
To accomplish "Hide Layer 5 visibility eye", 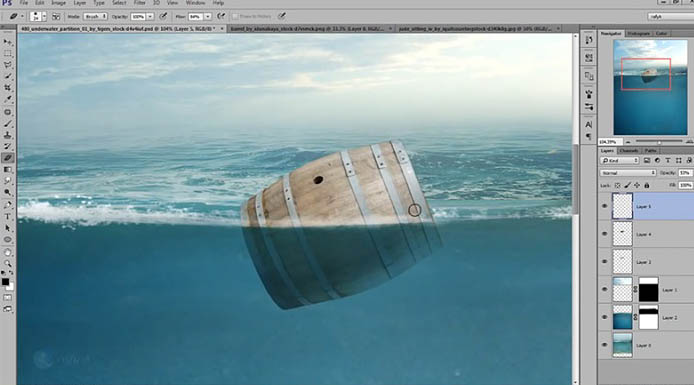I will point(605,206).
